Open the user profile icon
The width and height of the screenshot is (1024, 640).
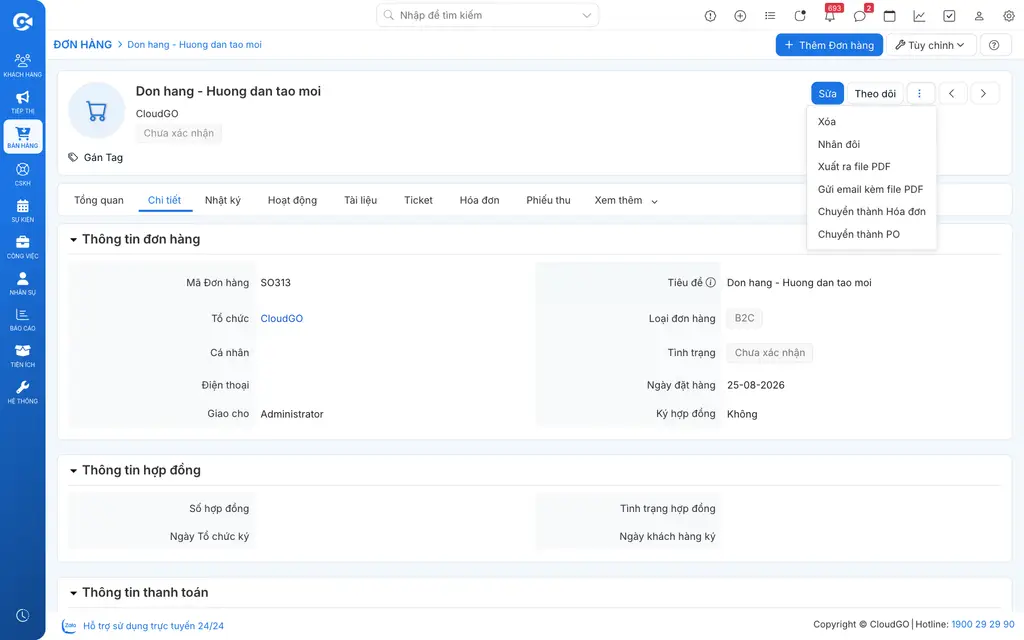(979, 16)
